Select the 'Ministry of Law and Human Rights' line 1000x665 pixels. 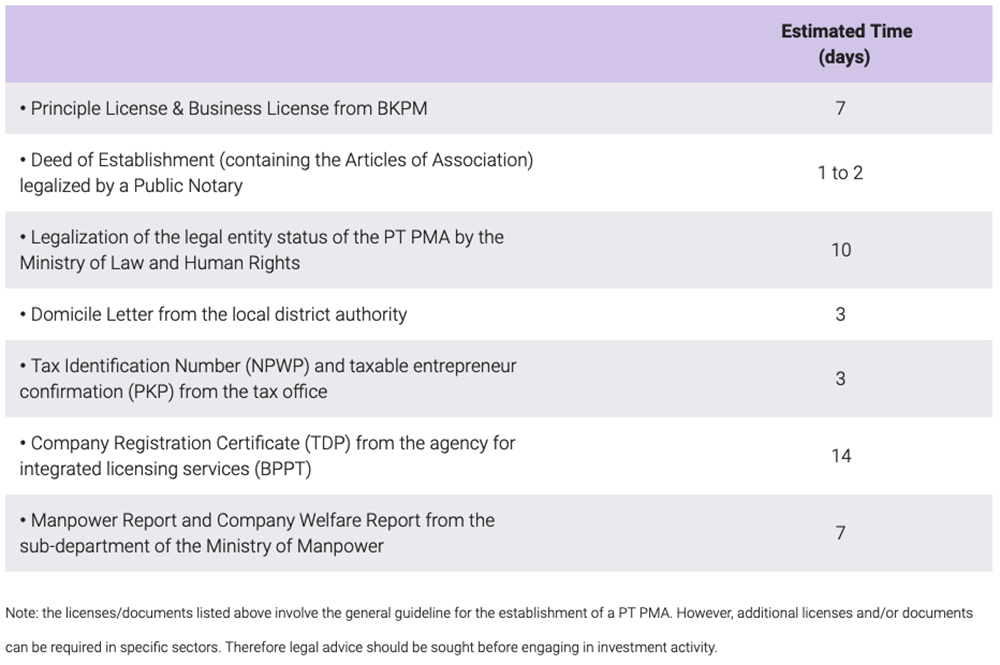pos(159,263)
